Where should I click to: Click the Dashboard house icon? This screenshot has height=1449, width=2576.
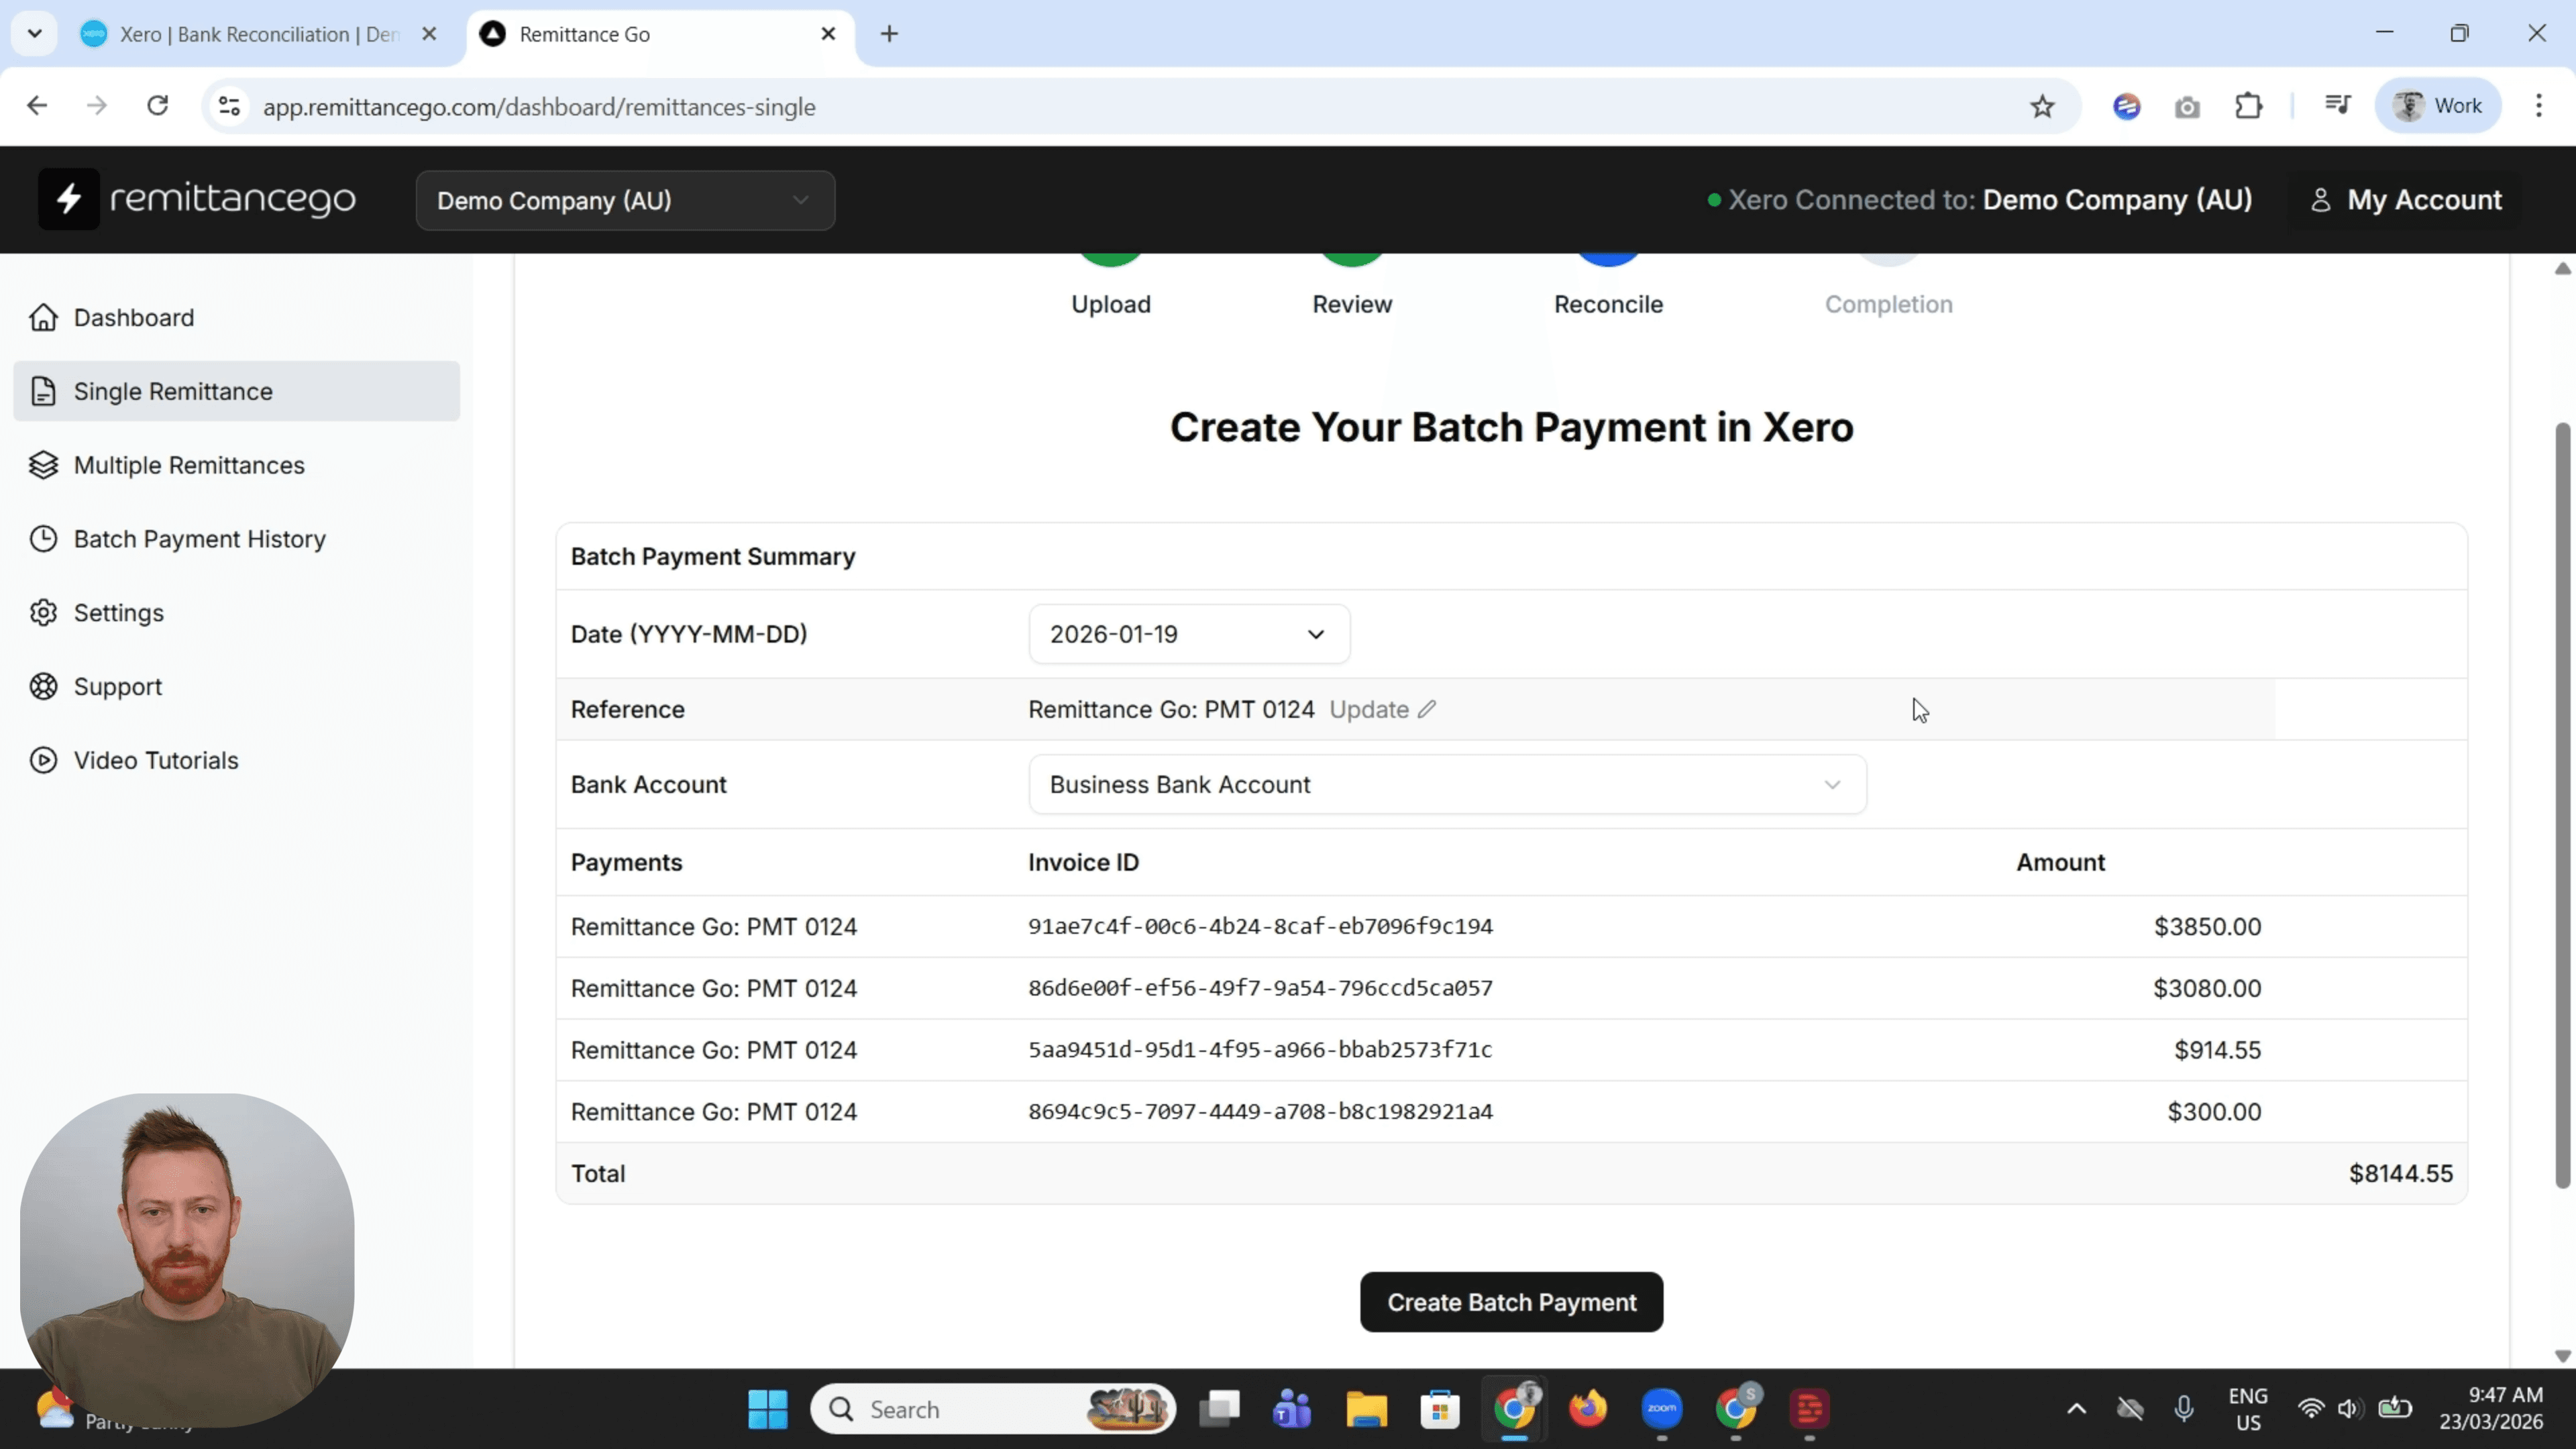(43, 317)
